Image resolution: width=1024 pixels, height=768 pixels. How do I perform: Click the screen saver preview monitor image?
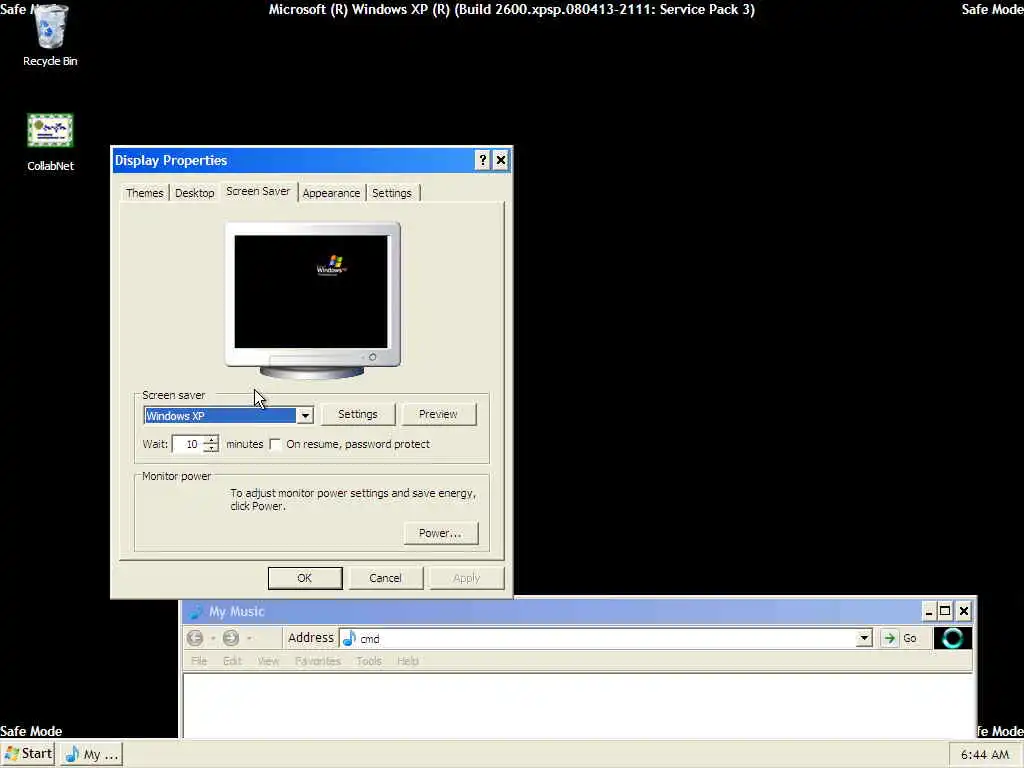(x=312, y=300)
